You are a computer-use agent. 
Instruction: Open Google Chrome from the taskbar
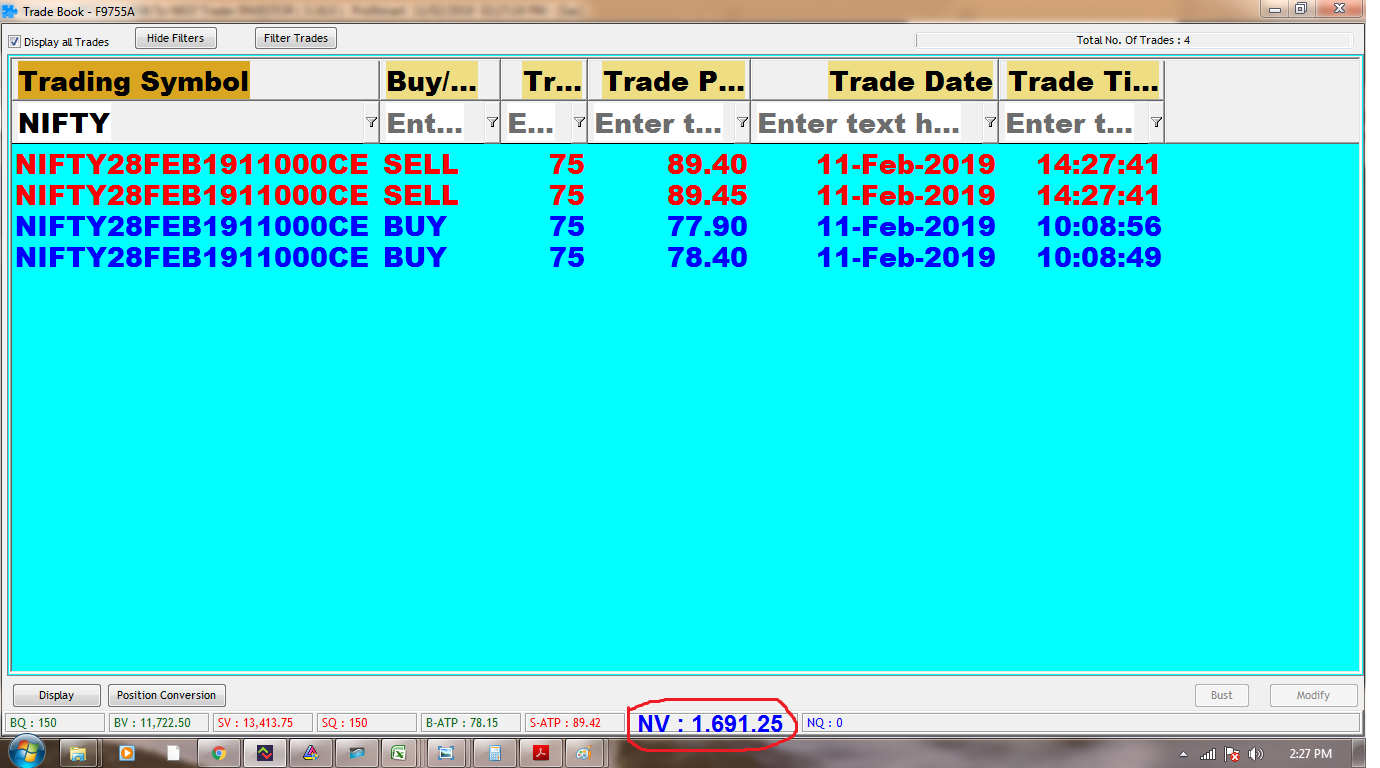pyautogui.click(x=218, y=753)
